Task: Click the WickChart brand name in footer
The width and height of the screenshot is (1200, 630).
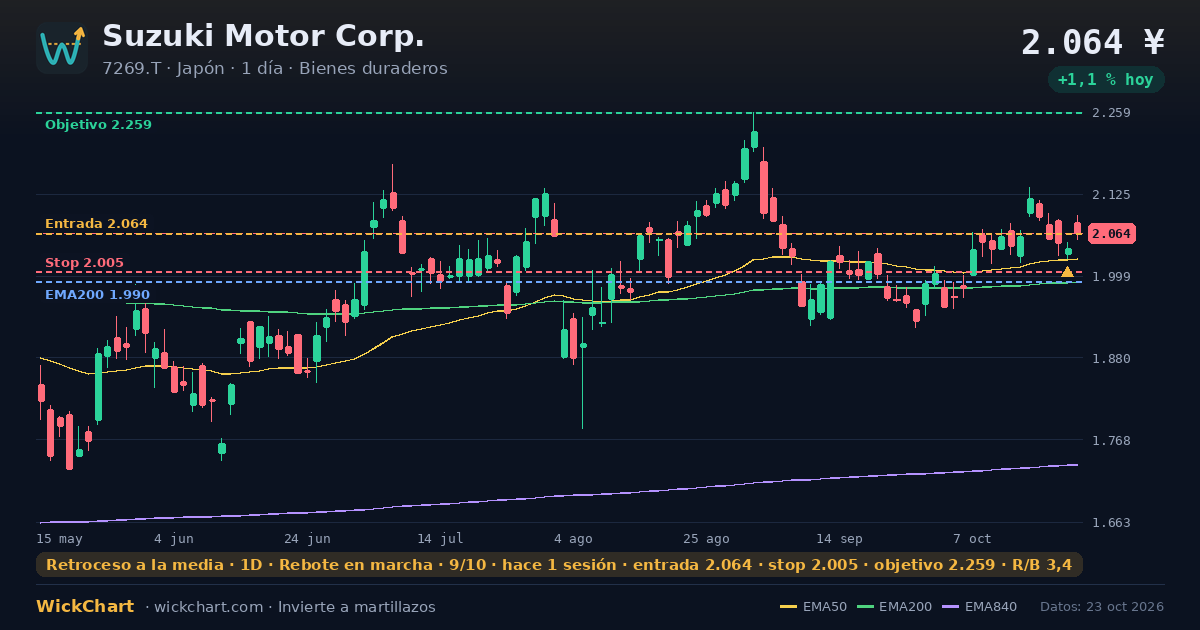Action: [85, 607]
